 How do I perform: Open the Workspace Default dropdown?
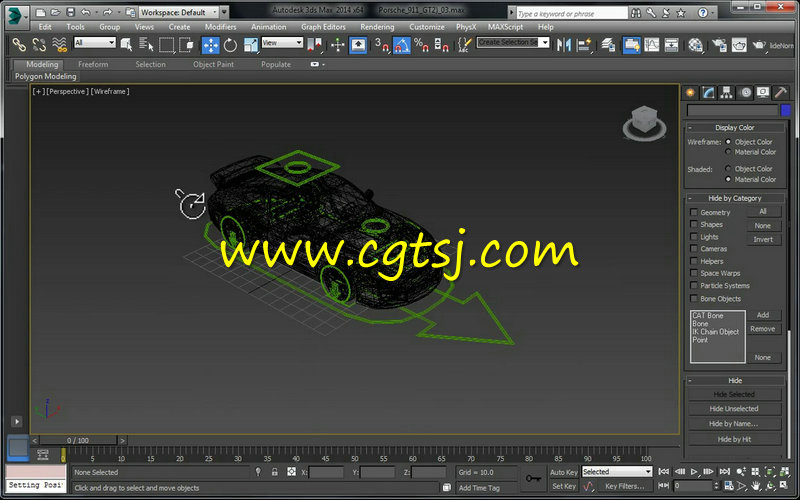tap(179, 12)
